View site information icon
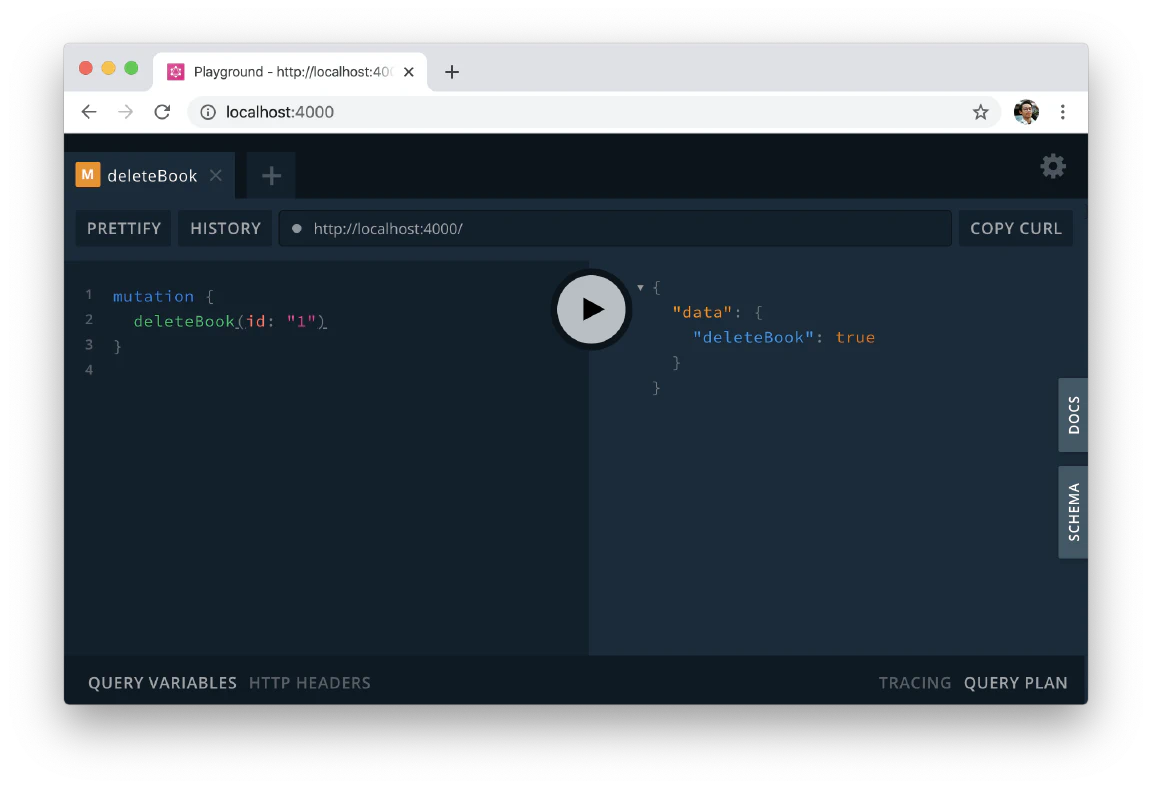This screenshot has height=789, width=1152. (208, 112)
